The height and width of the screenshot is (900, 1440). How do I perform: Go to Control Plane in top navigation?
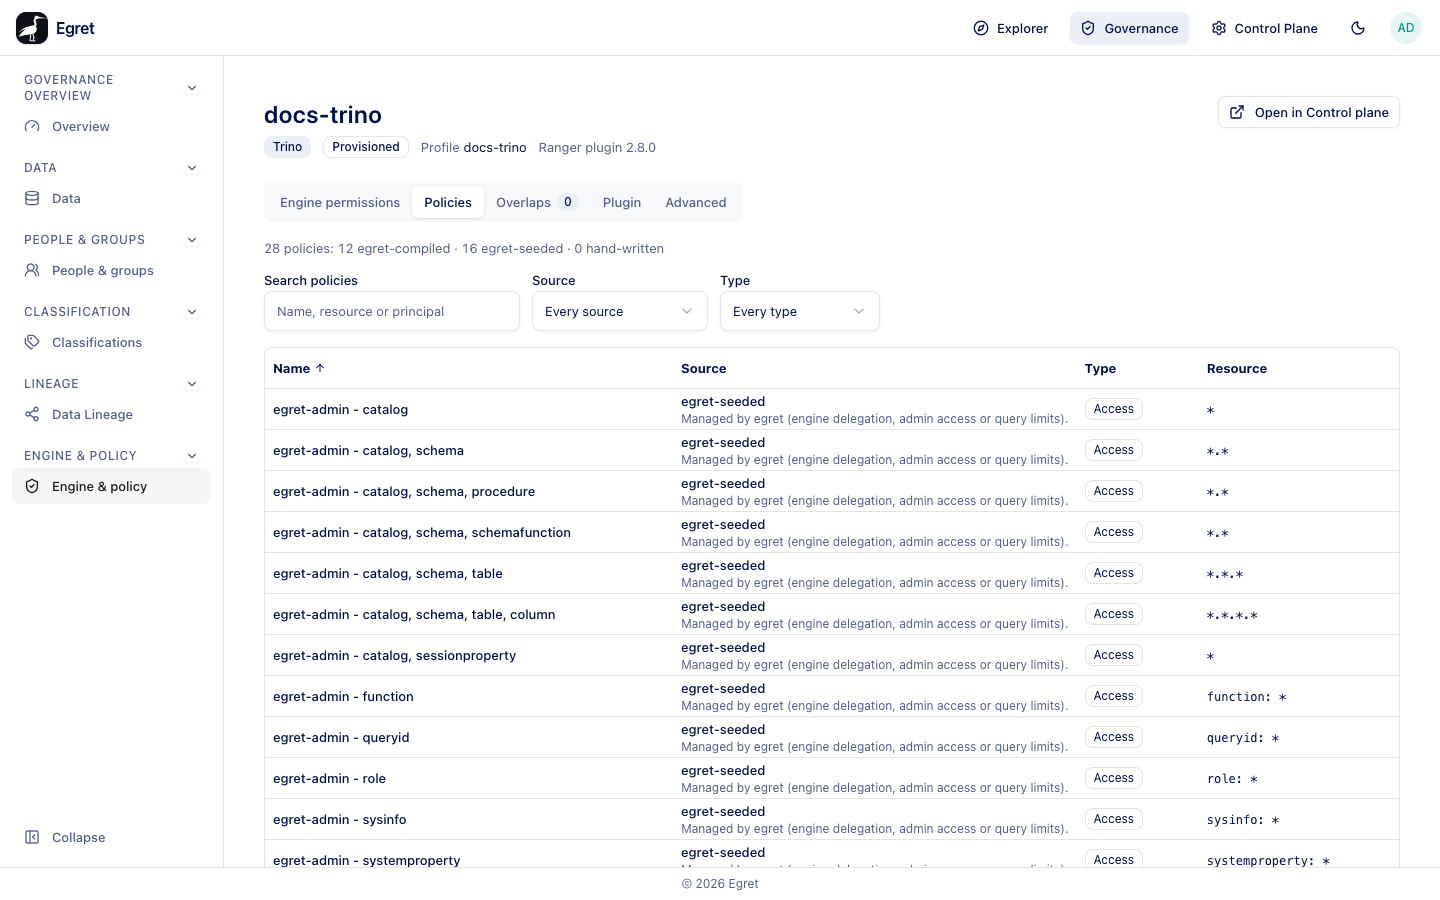pos(1264,28)
